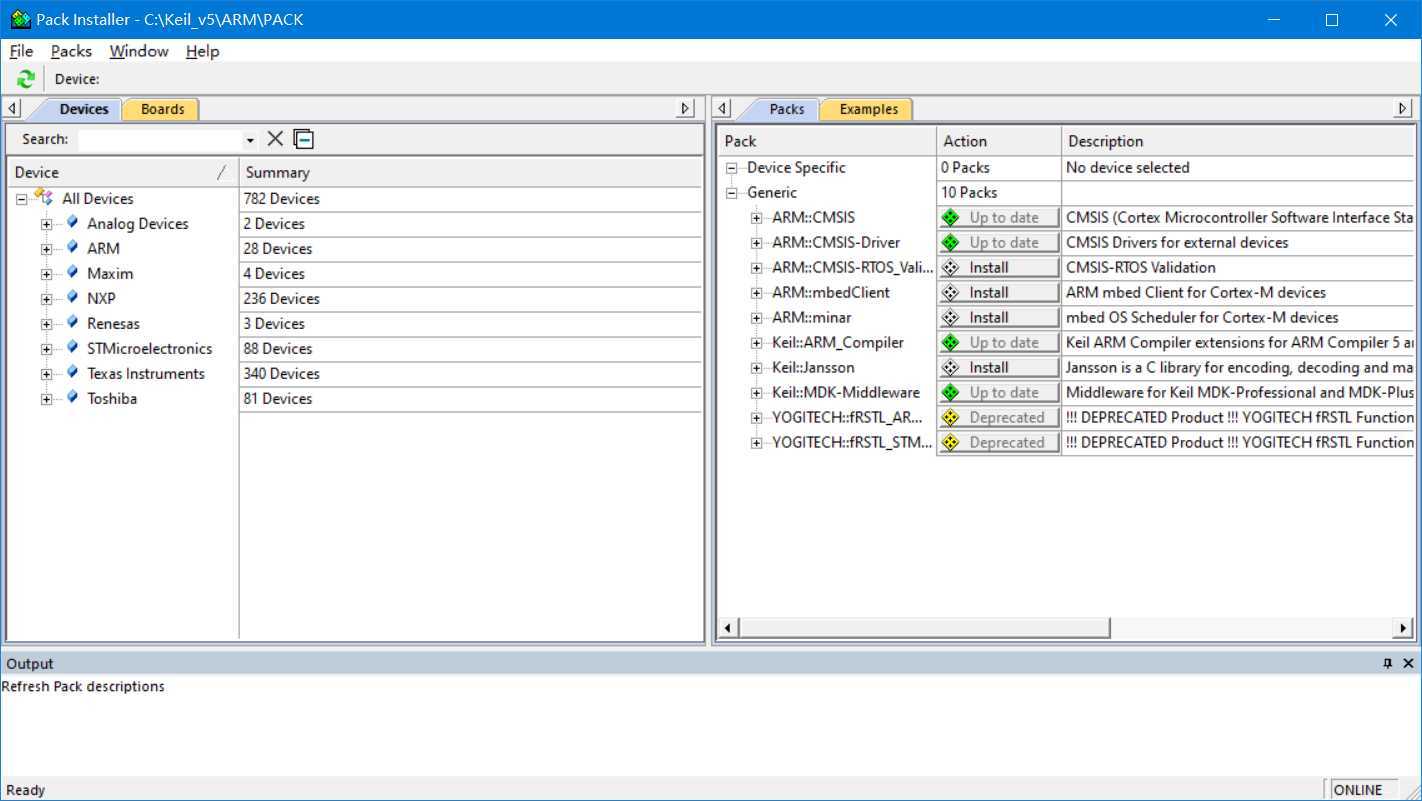Click the STMicroelectronics vendor icon
The width and height of the screenshot is (1422, 801).
[72, 348]
